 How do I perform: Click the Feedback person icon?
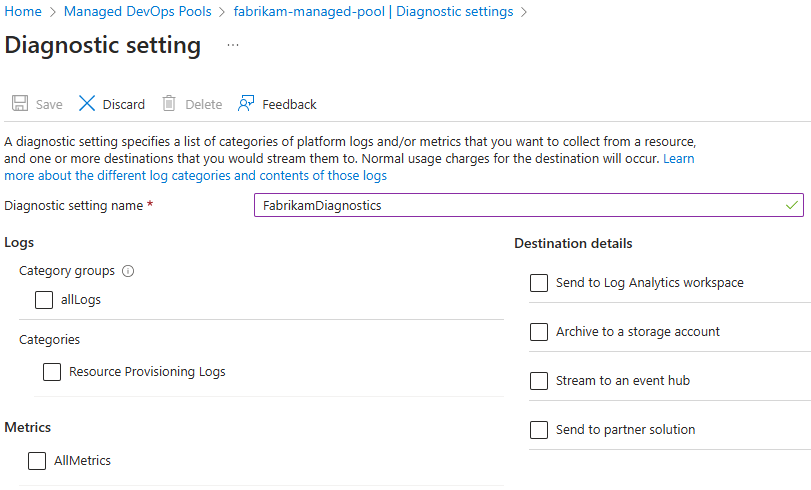tap(246, 103)
